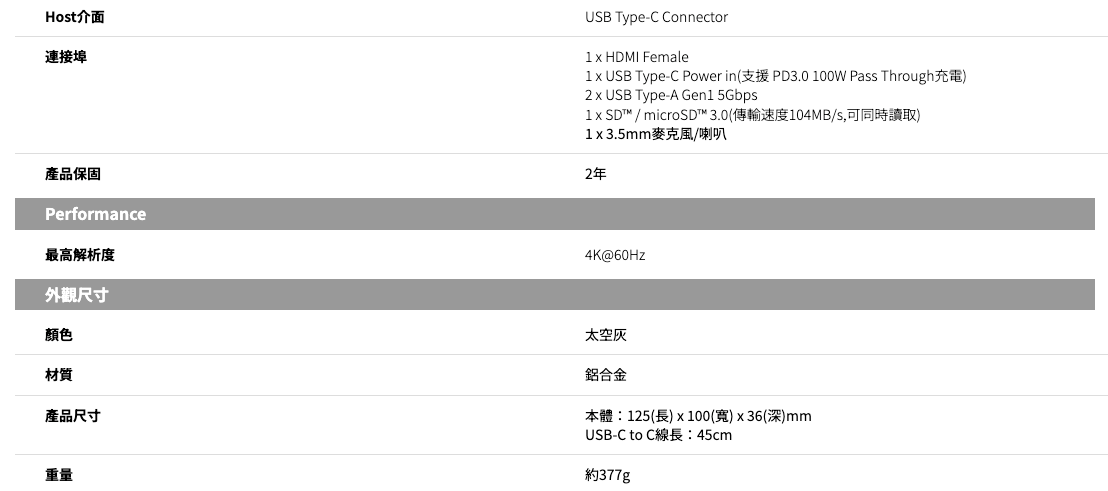Click the 約377g weight value

point(607,475)
